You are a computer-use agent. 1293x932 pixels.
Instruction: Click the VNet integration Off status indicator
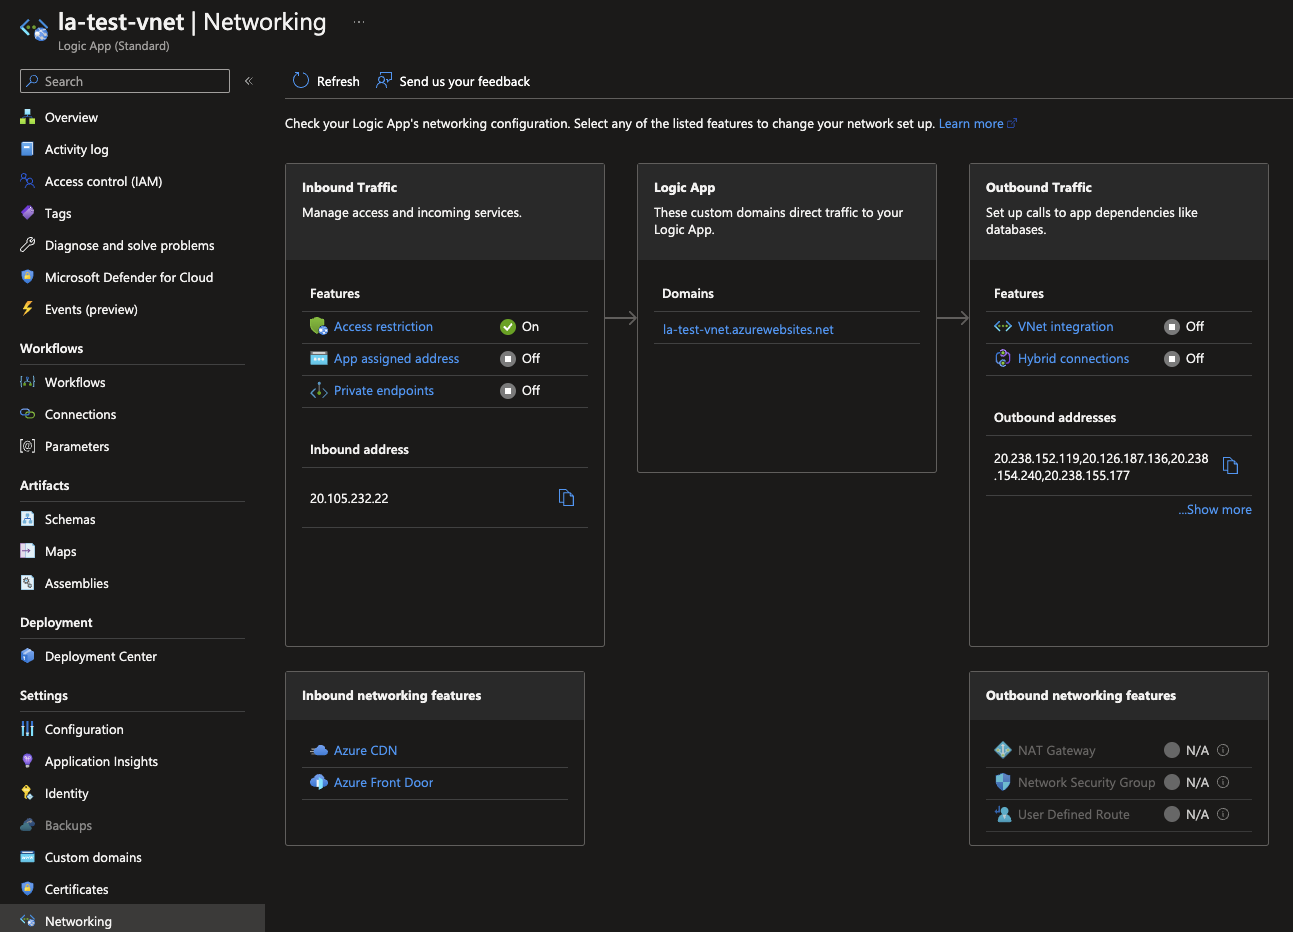1172,327
